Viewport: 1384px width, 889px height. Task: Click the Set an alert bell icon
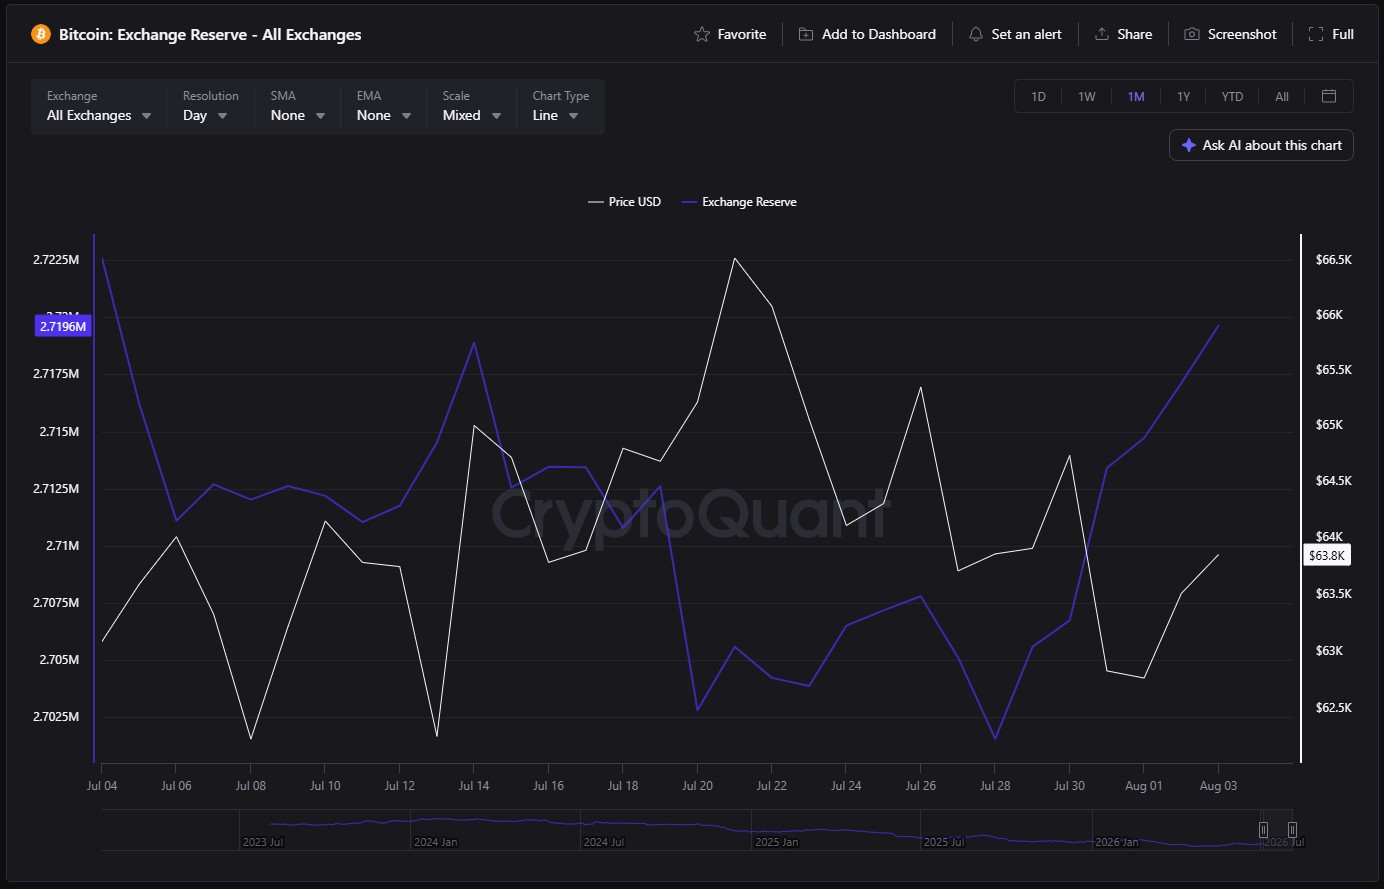[x=975, y=34]
